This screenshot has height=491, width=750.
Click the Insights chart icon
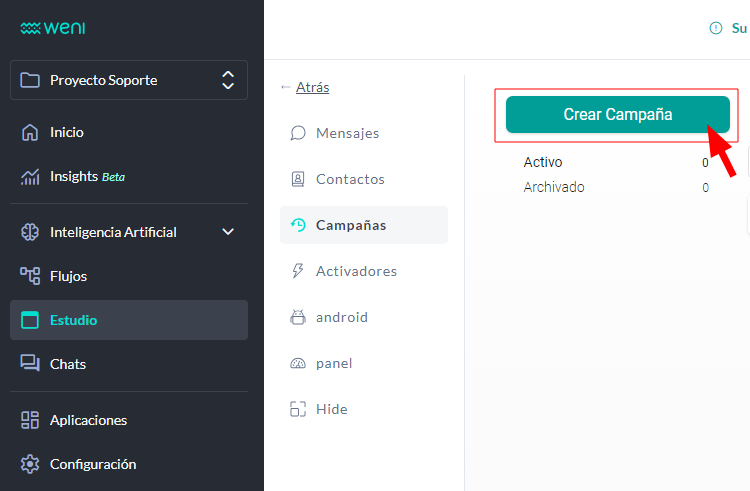30,177
